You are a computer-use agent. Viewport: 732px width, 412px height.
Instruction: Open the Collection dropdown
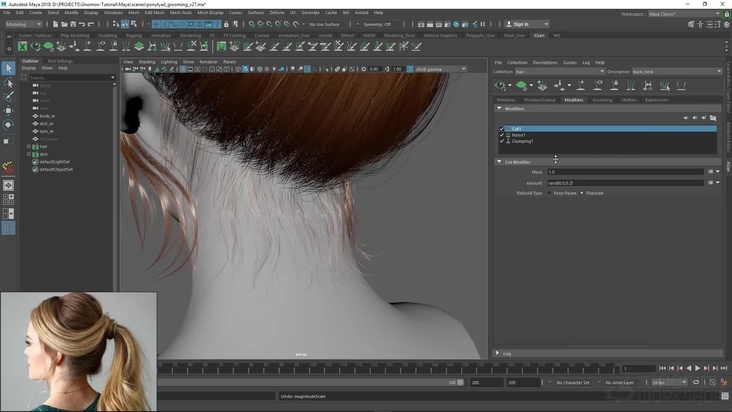[x=559, y=71]
